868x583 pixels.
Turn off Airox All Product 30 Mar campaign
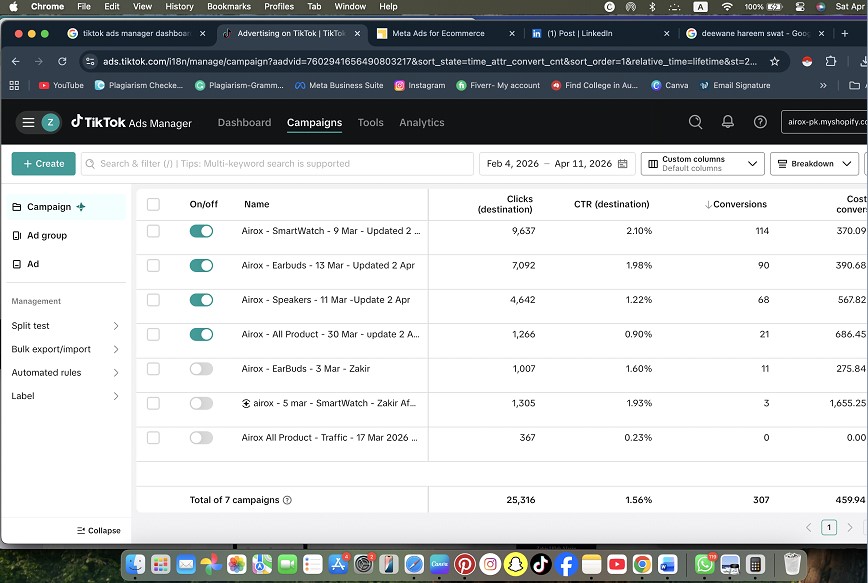201,334
